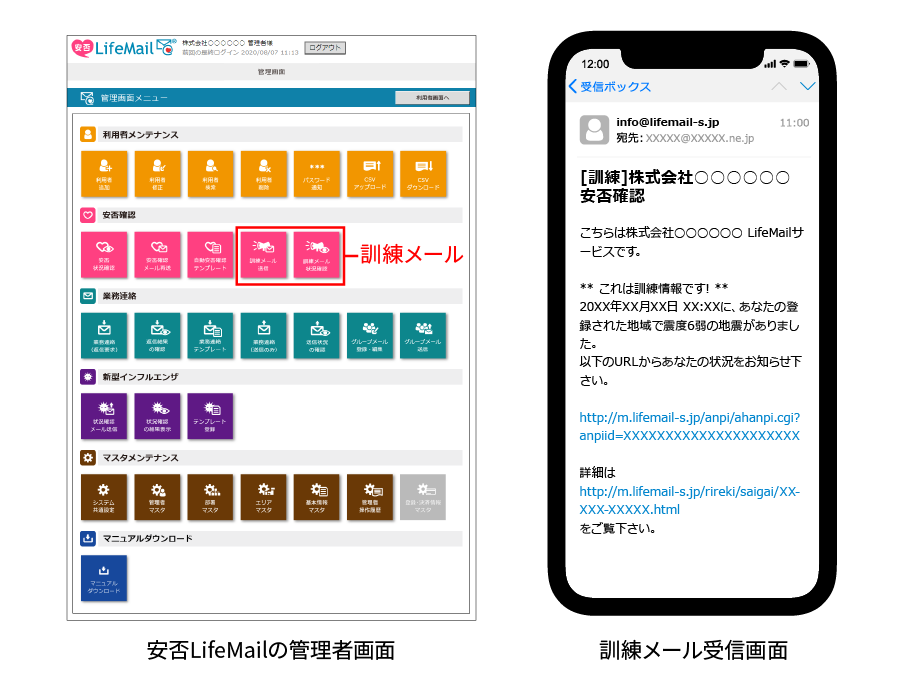Tap the sender avatar icon
The image size is (900, 681).
(x=594, y=130)
